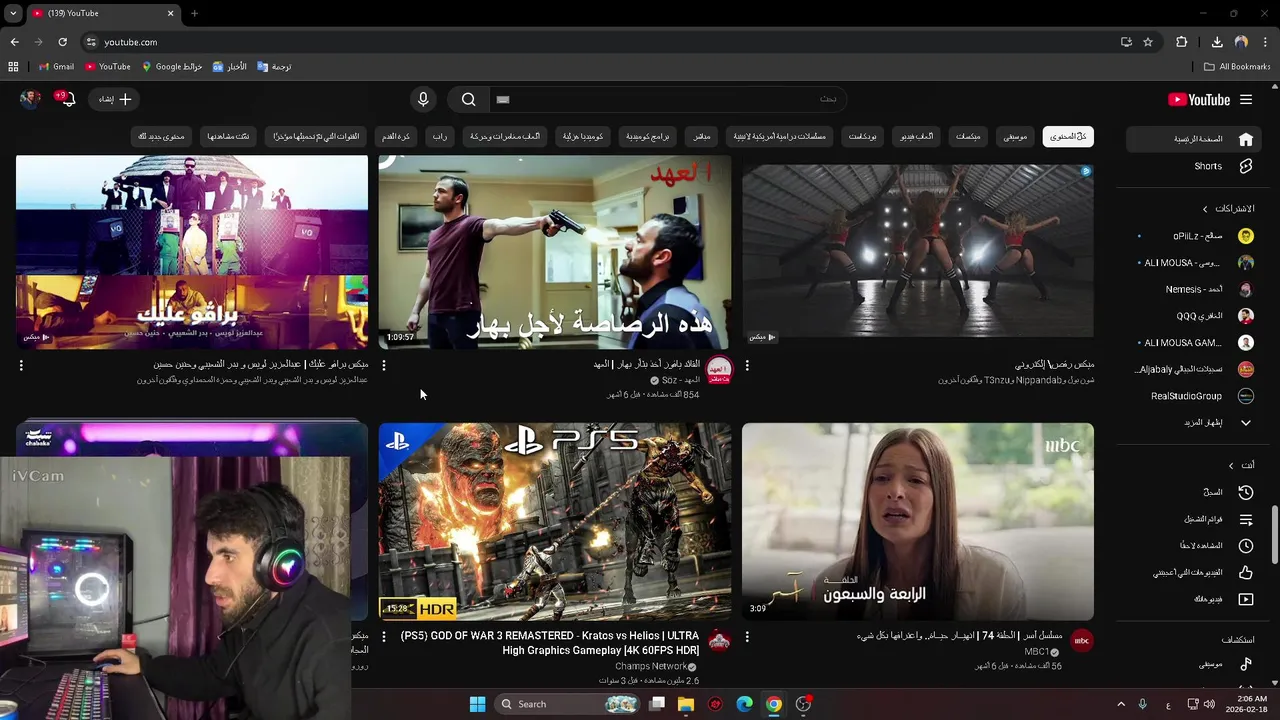The image size is (1280, 720).
Task: Open Music (موسيقى) under Explore in sidebar
Action: point(1192,664)
